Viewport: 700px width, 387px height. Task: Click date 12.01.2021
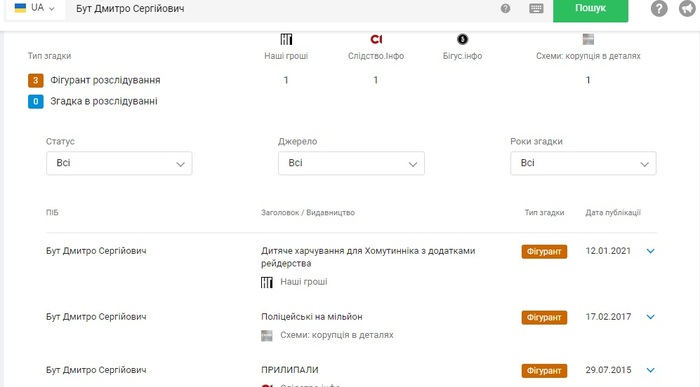pos(608,251)
